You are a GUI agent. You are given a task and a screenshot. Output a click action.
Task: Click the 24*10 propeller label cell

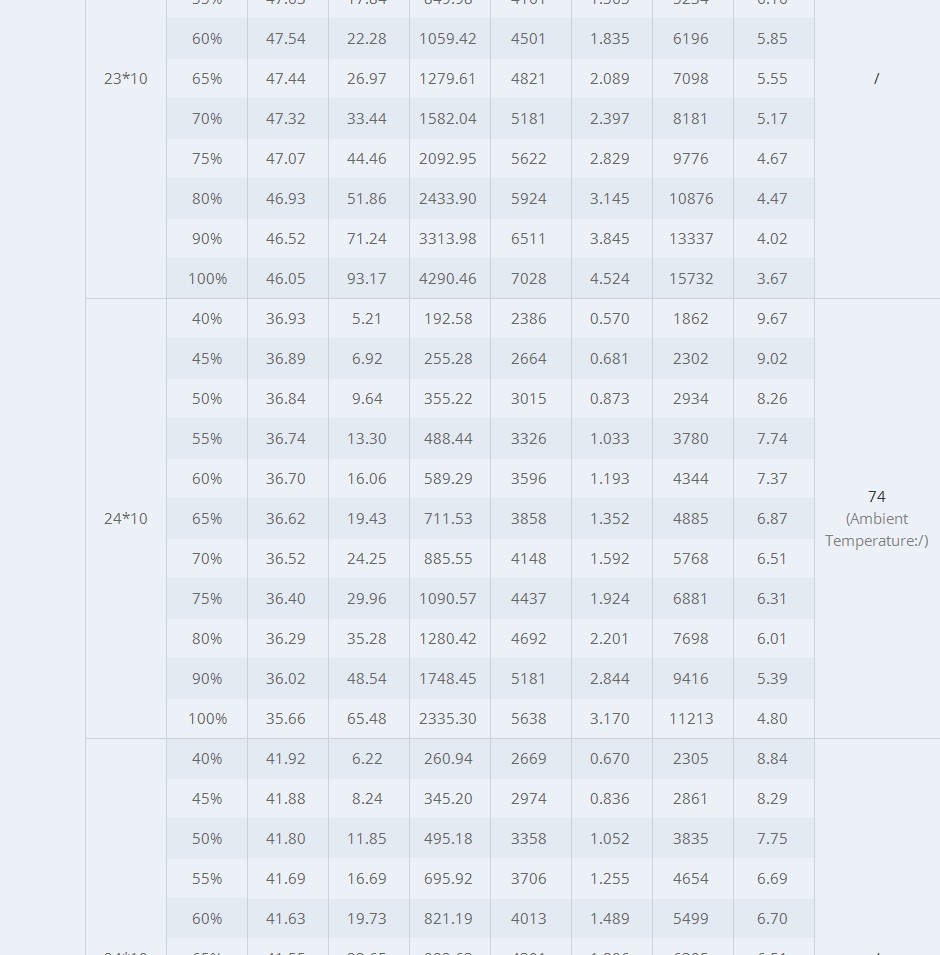point(126,519)
